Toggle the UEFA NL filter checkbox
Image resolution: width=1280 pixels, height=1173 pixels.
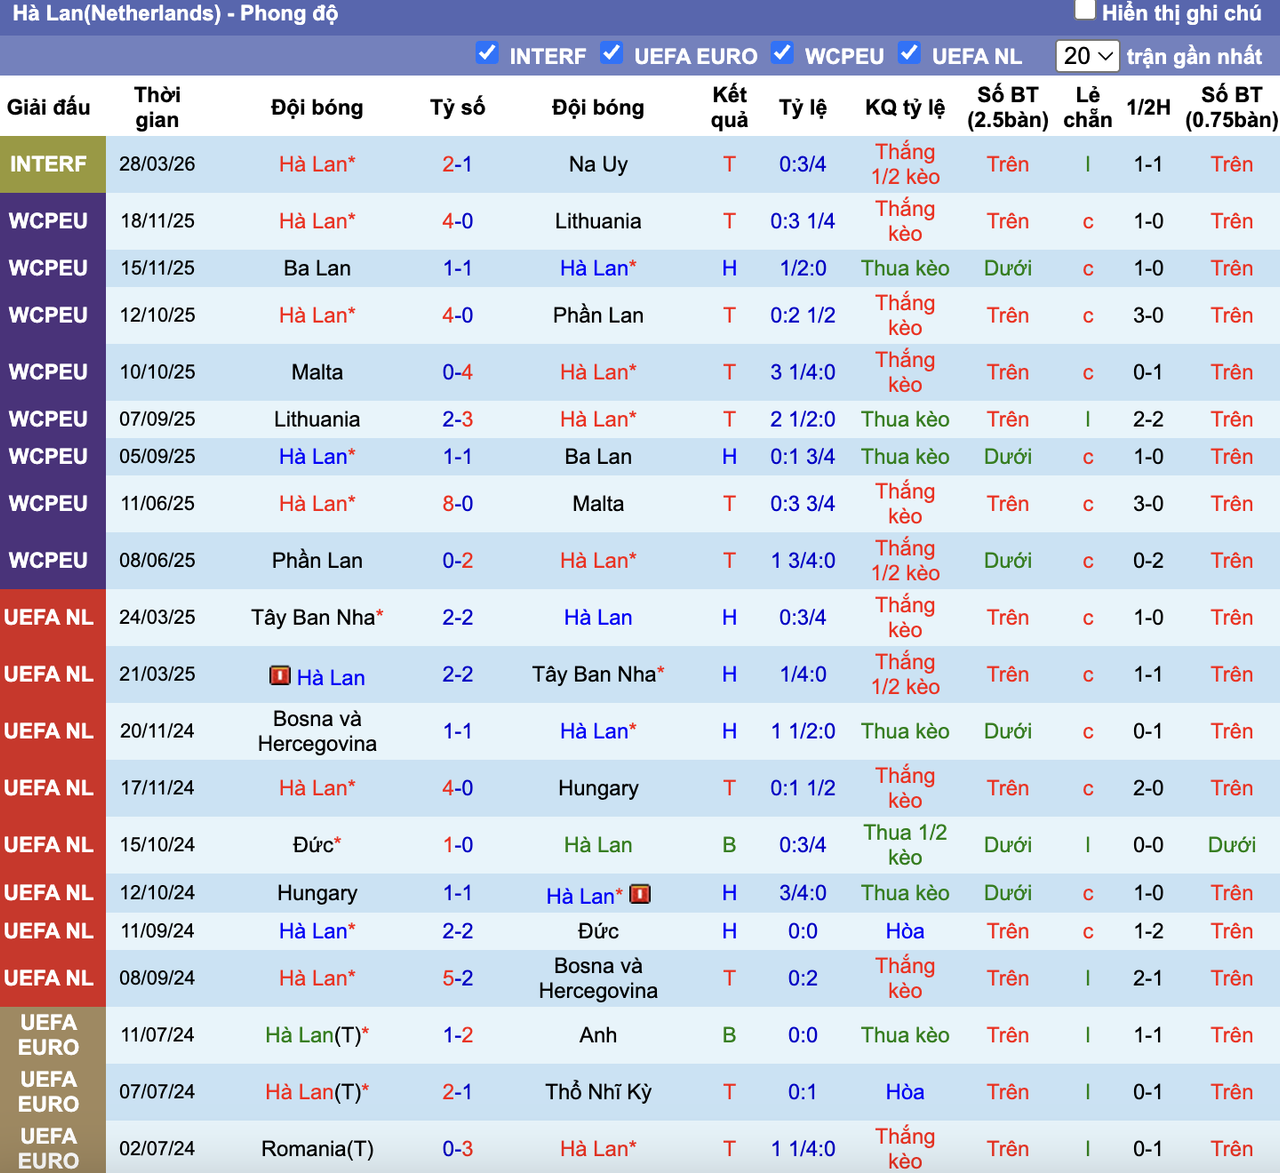click(909, 53)
